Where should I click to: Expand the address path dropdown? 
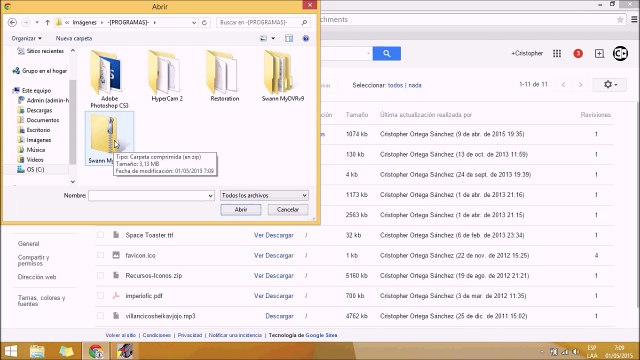click(194, 22)
